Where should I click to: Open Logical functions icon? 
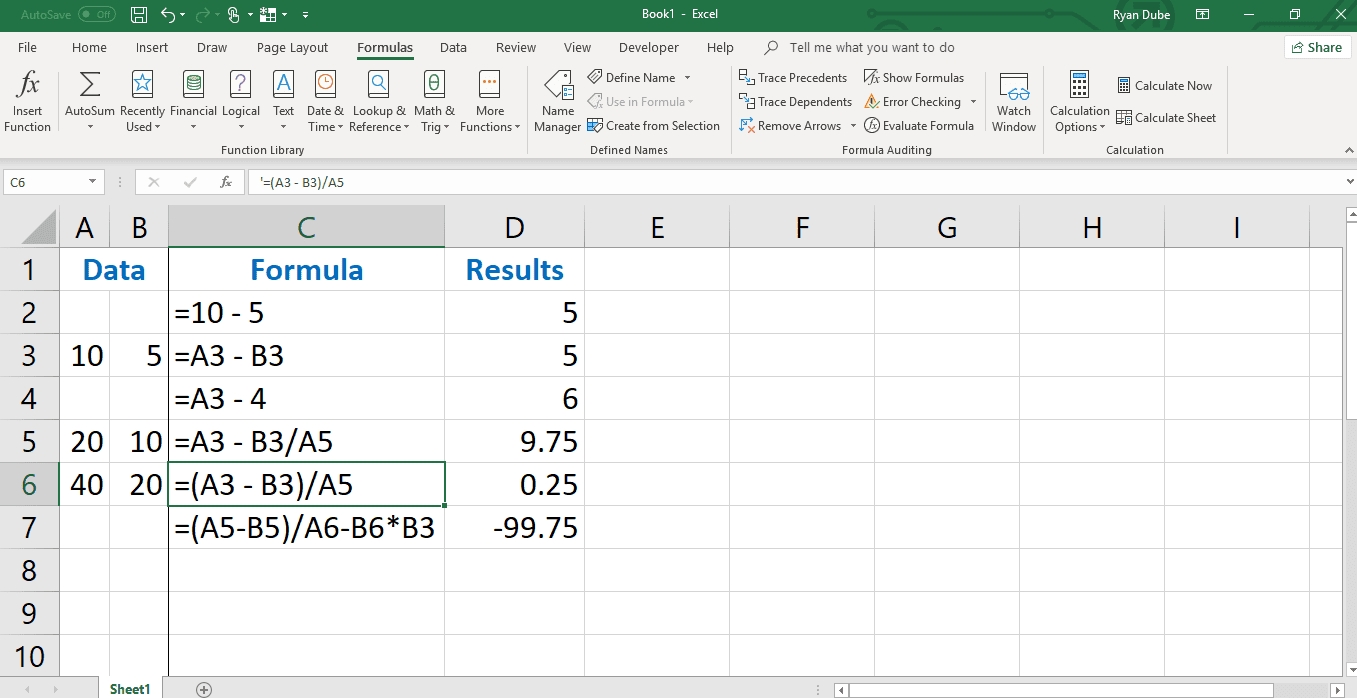click(x=240, y=84)
